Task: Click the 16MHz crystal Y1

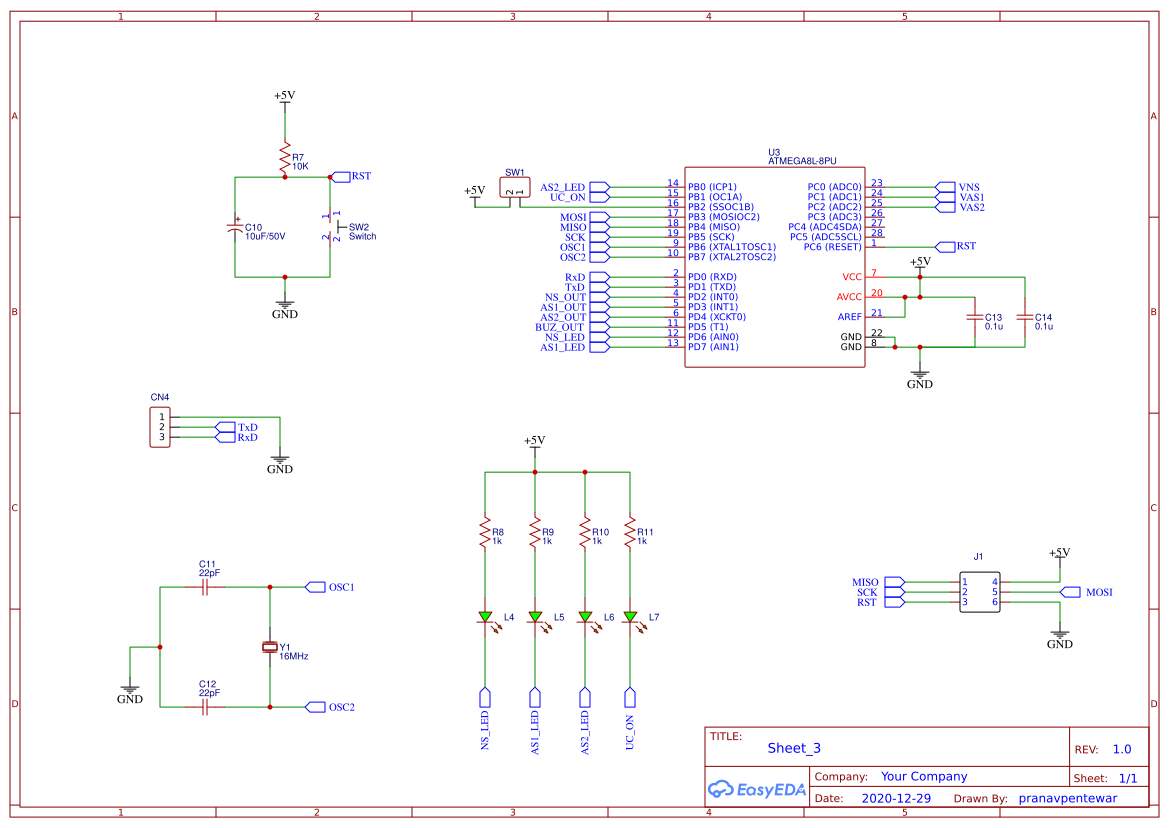Action: click(268, 645)
